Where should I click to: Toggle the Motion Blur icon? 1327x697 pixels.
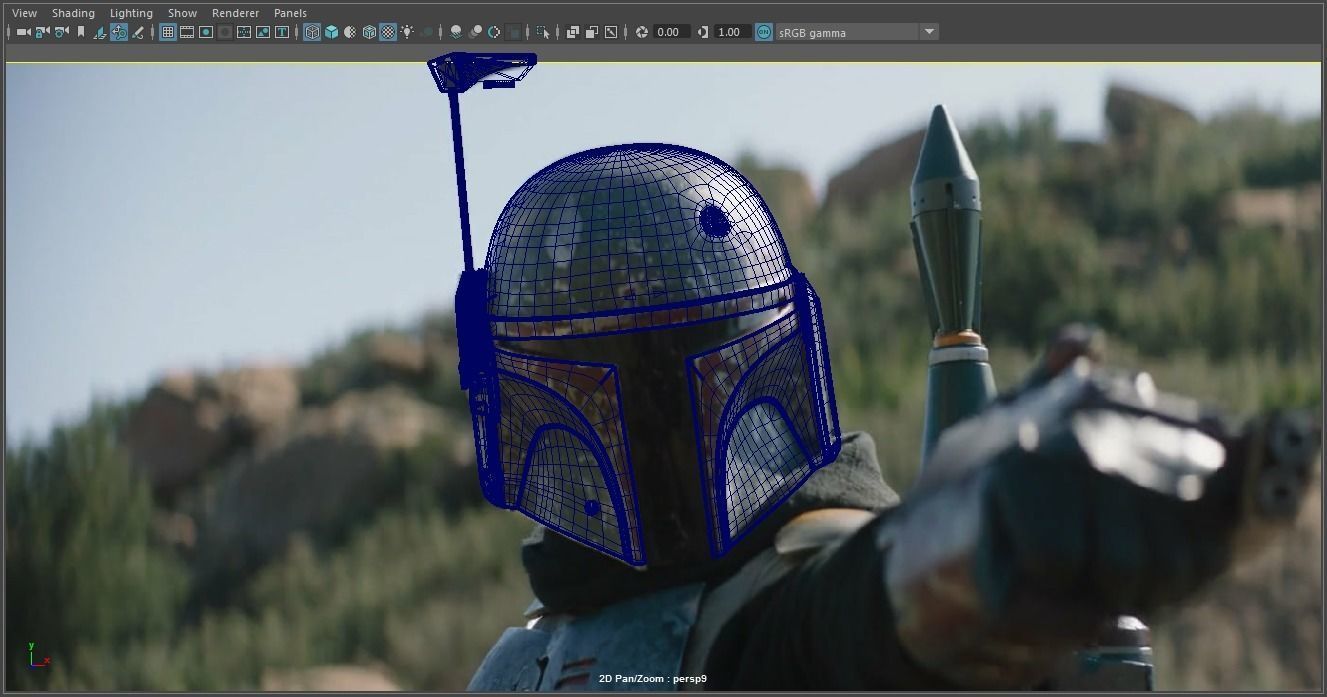point(475,32)
